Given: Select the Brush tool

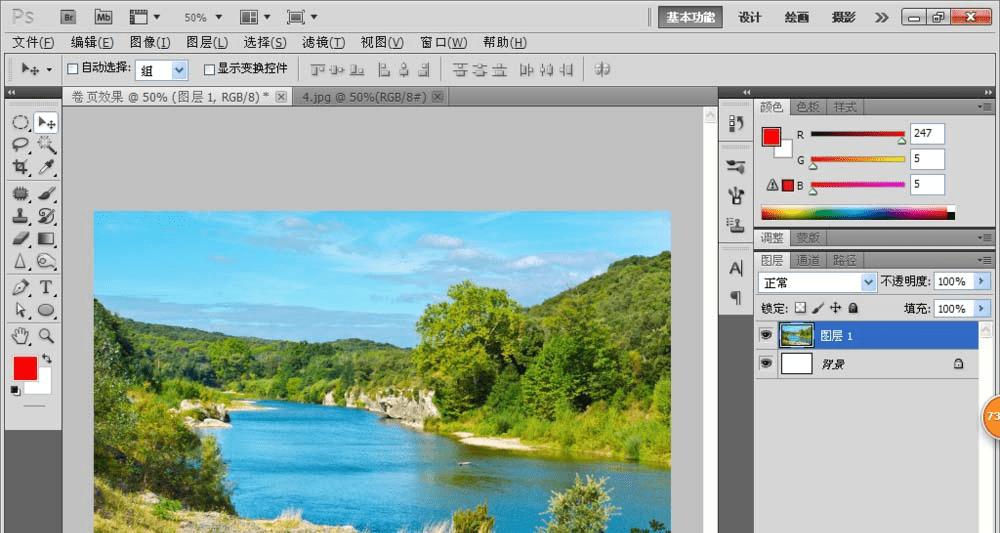Looking at the screenshot, I should [x=46, y=193].
